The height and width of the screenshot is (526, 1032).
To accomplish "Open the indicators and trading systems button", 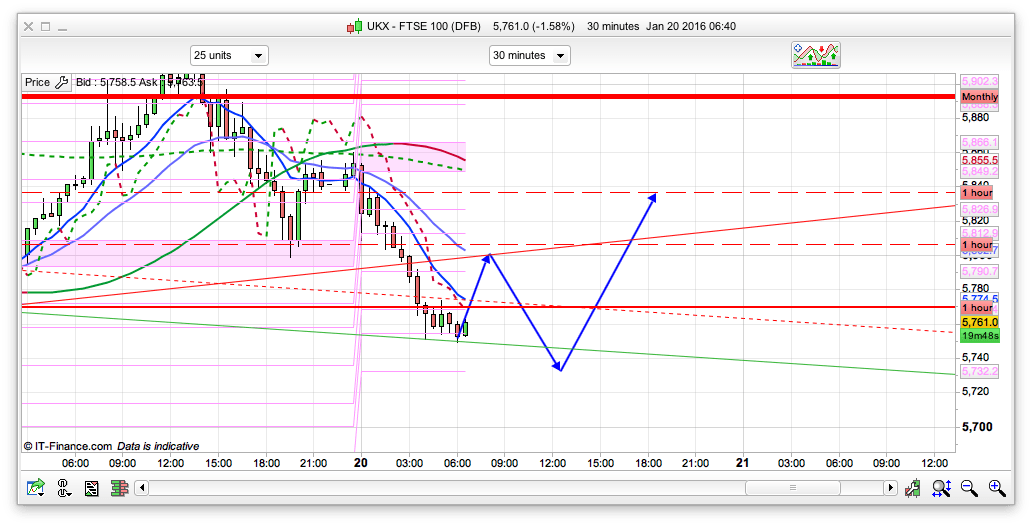I will [816, 55].
